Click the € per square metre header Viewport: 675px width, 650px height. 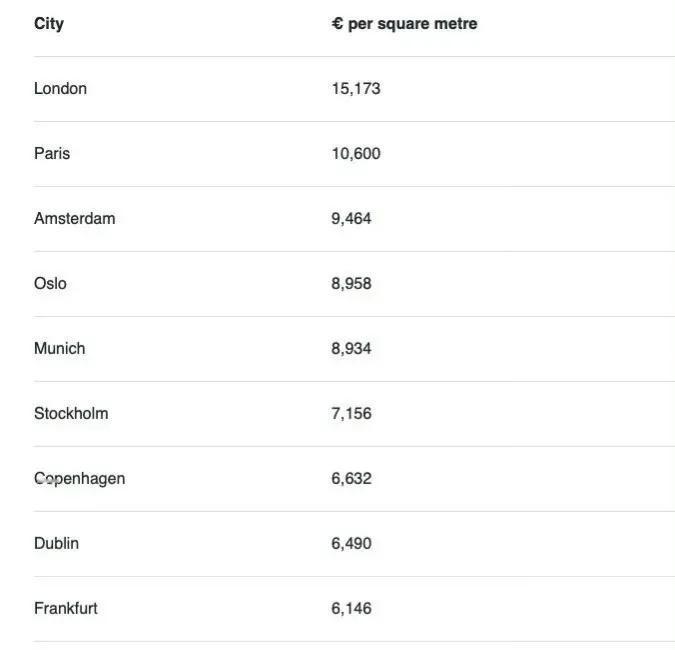tap(404, 24)
